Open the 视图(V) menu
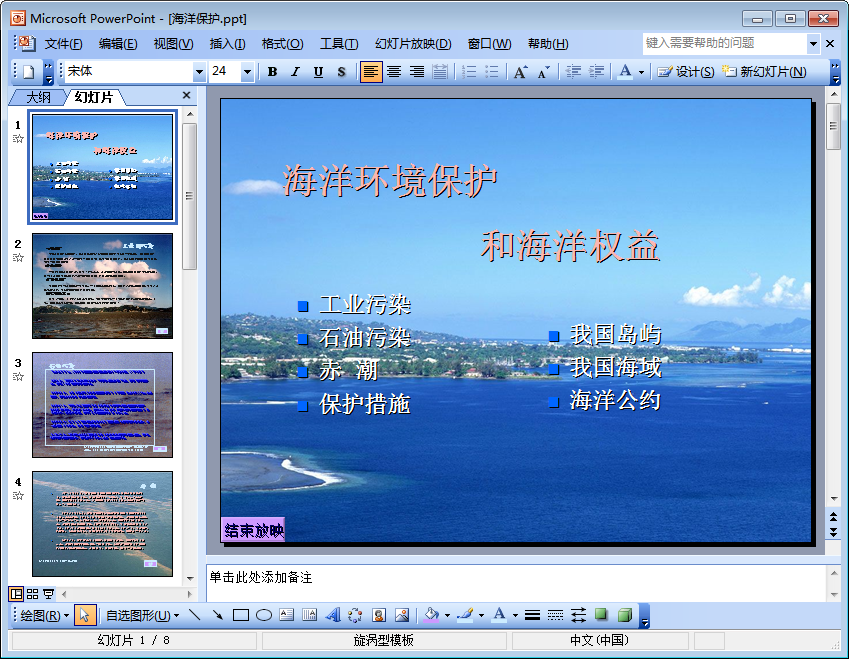This screenshot has height=659, width=849. 173,44
